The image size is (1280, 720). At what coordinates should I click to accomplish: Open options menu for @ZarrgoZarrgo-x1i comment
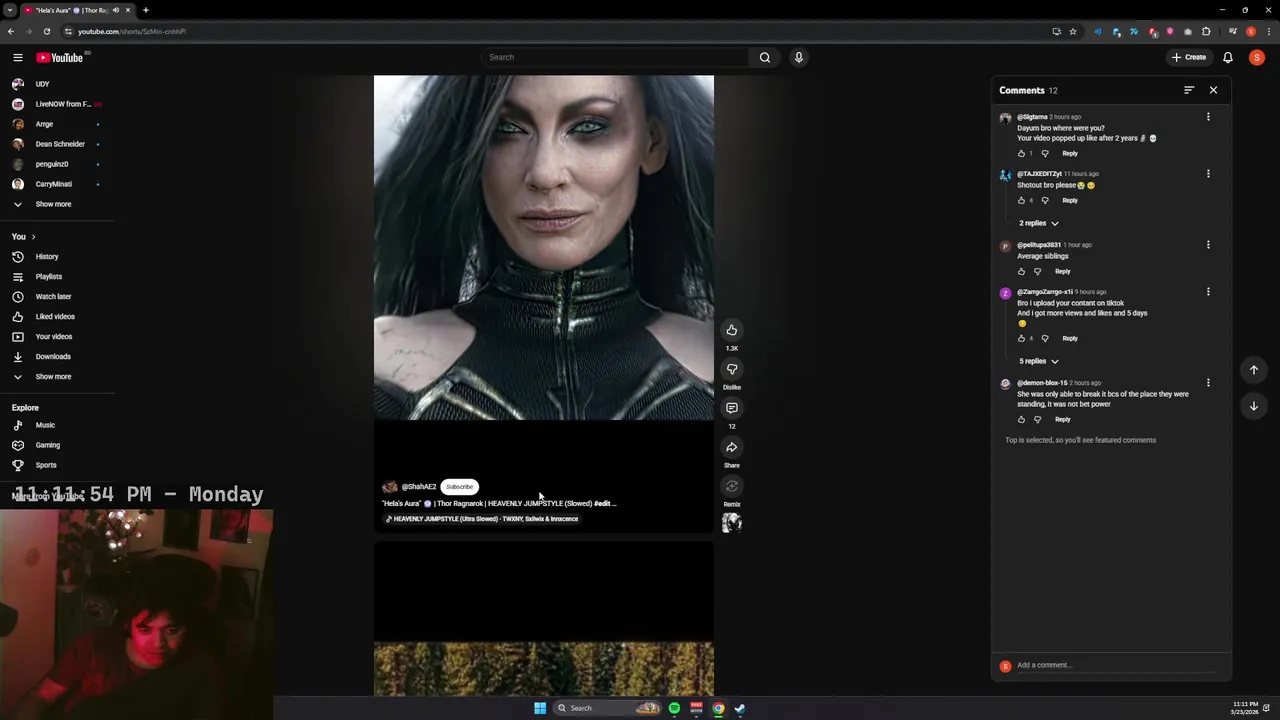1208,292
